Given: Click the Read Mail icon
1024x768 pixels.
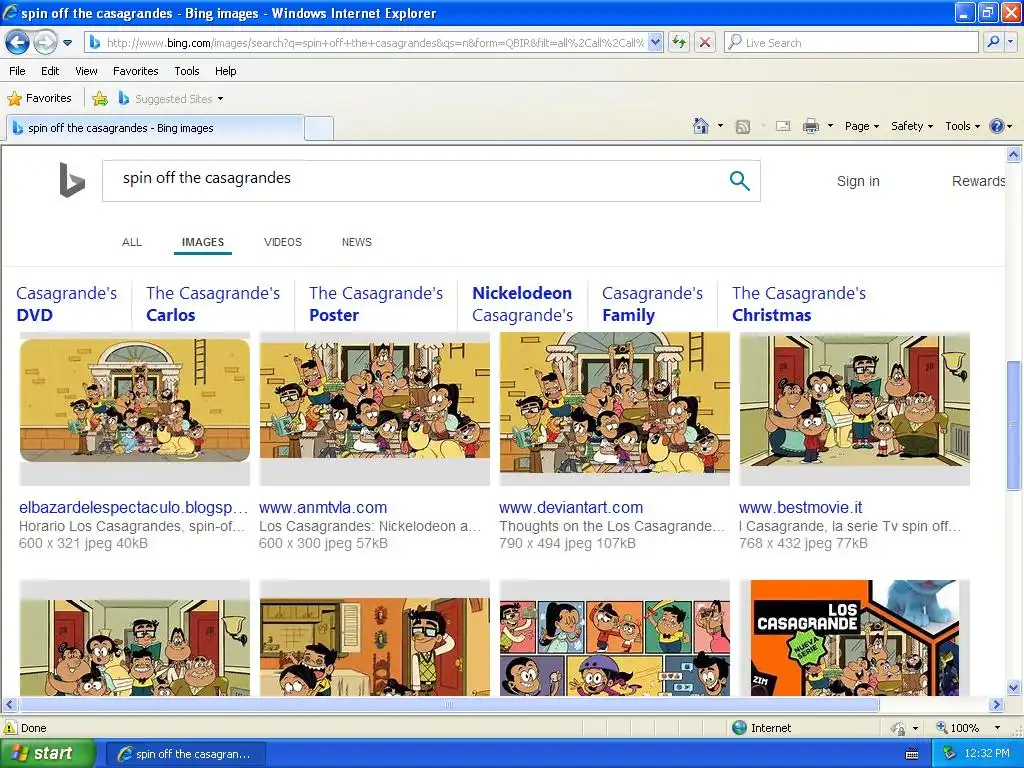Looking at the screenshot, I should tap(783, 126).
